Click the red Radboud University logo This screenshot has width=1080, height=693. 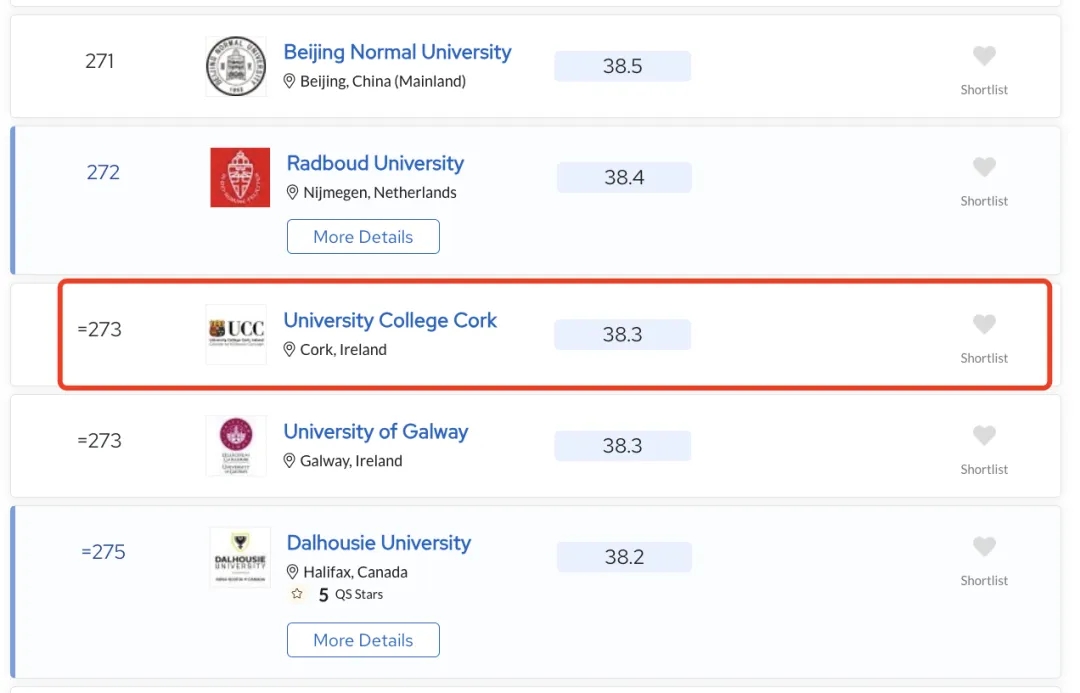coord(240,178)
